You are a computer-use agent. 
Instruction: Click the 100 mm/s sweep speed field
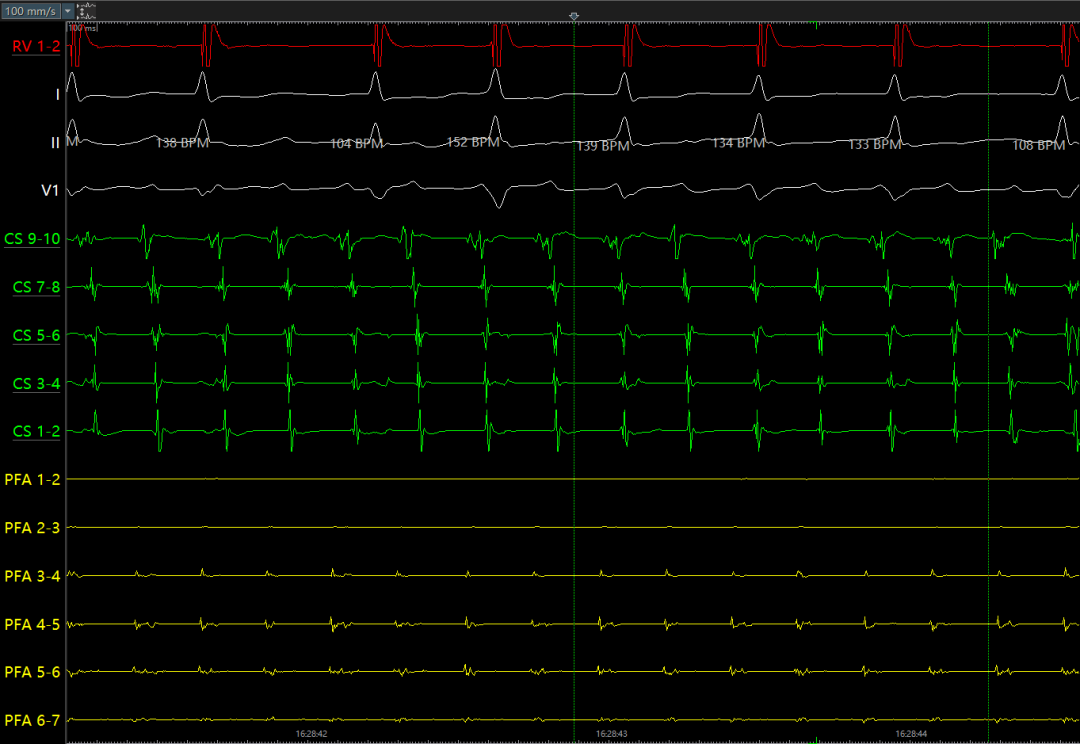(31, 10)
